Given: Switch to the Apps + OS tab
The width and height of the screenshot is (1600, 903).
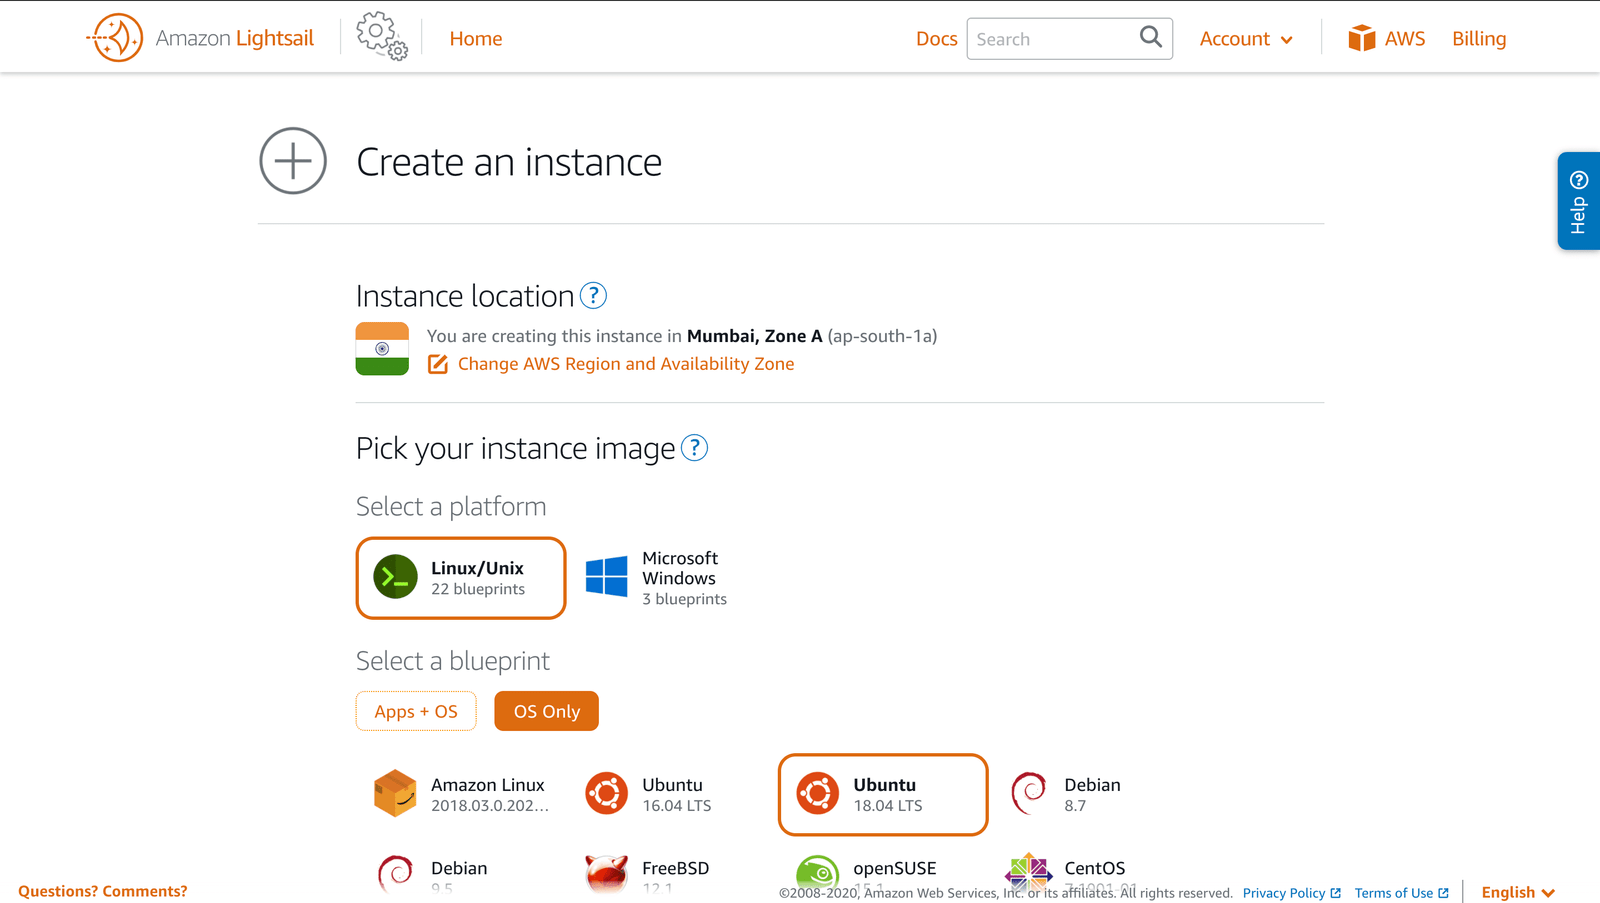Looking at the screenshot, I should click(x=416, y=711).
